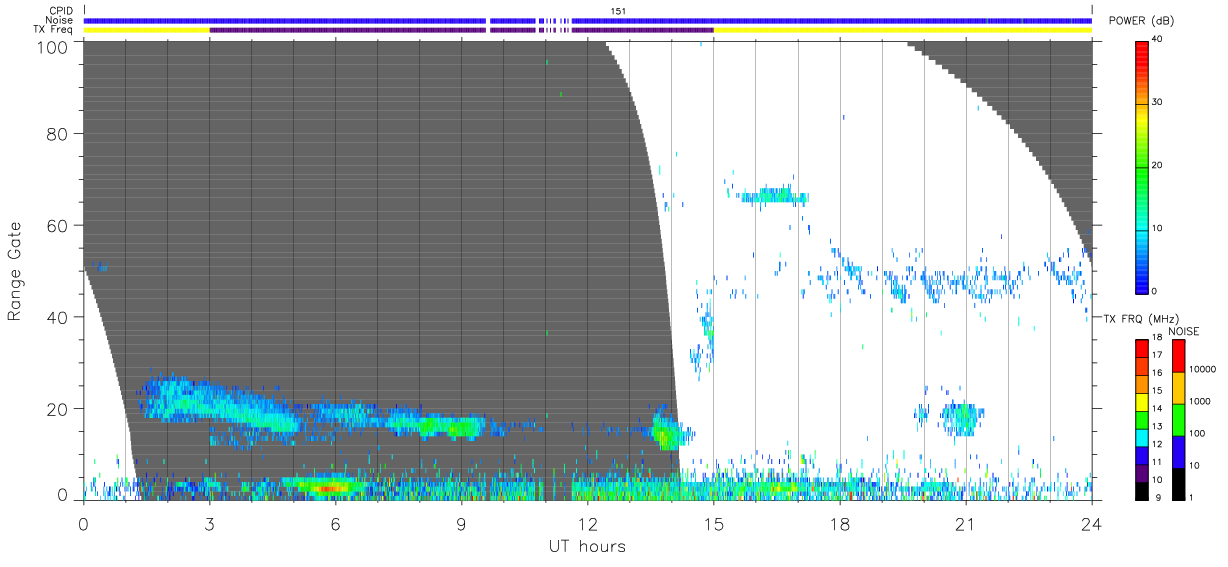
Task: Click the 10000 label on the NOISE scale
Action: [x=1203, y=369]
